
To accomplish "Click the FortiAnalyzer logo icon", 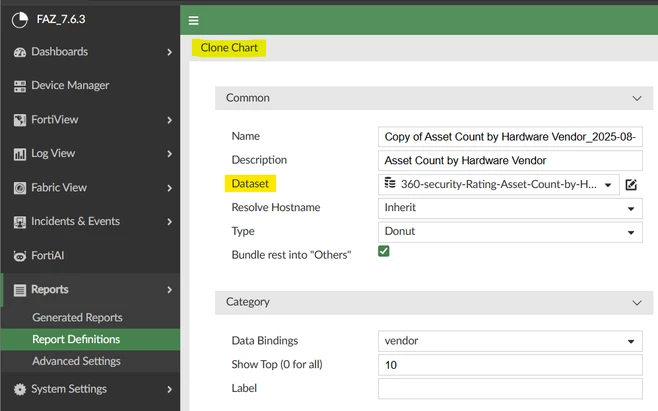I will click(20, 19).
